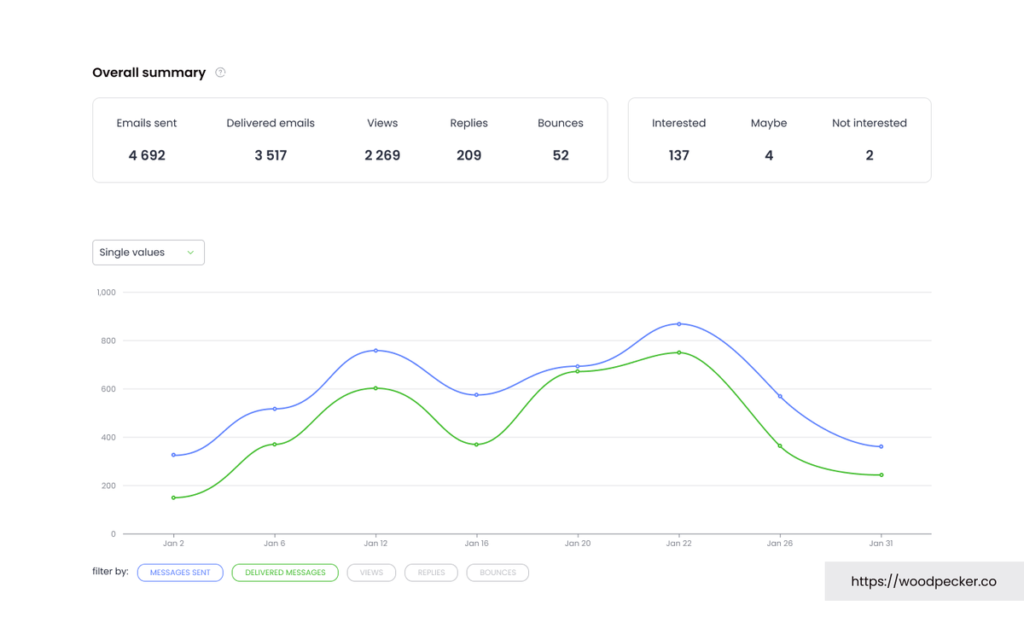Enable the Replies filter

pyautogui.click(x=431, y=573)
